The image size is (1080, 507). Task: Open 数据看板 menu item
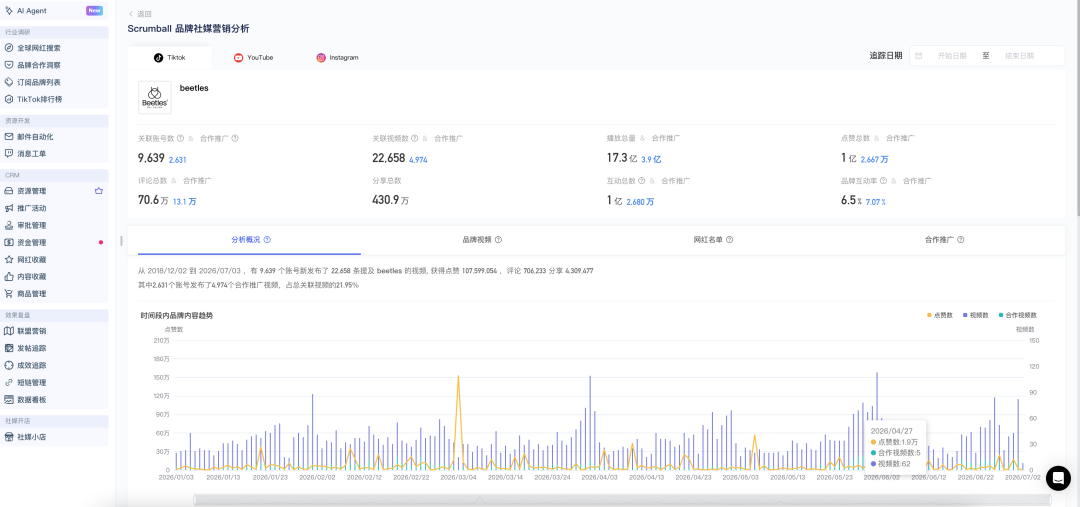point(54,400)
